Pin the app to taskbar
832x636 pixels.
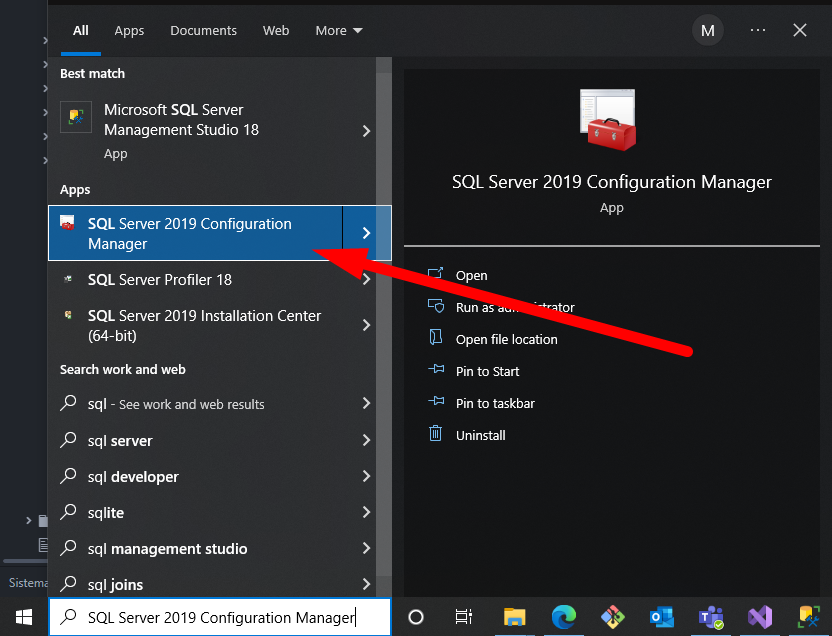point(494,404)
